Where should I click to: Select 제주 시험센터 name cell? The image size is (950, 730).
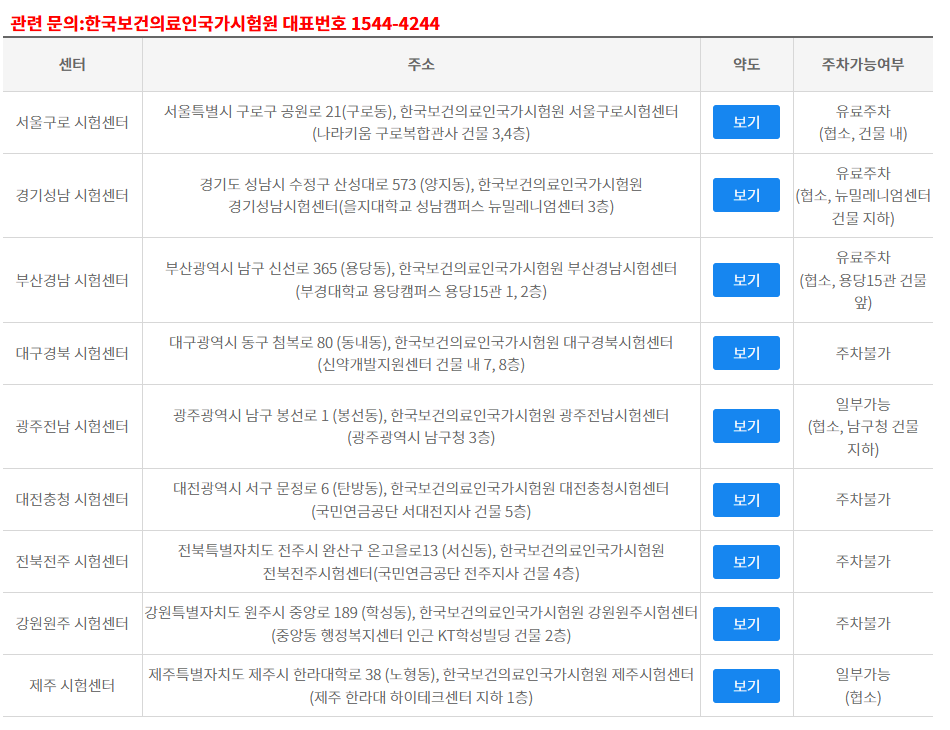point(72,686)
